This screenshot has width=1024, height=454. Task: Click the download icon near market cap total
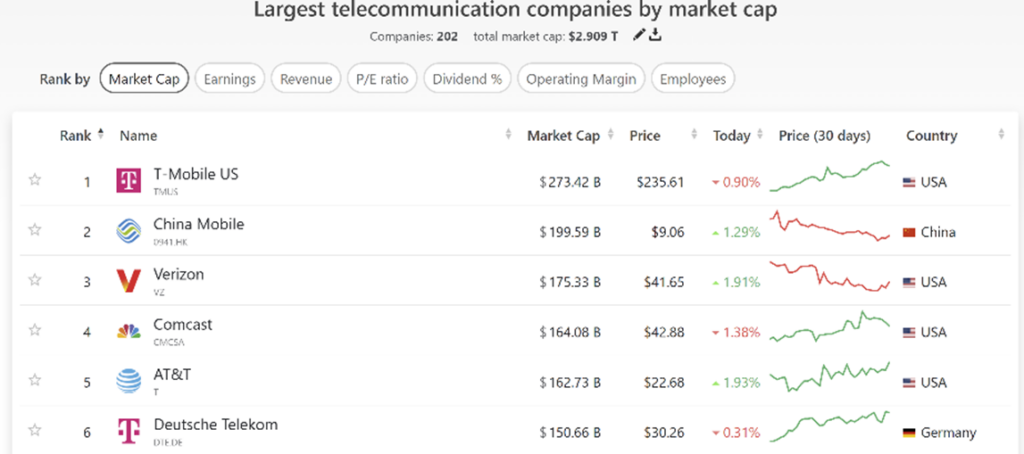[656, 36]
